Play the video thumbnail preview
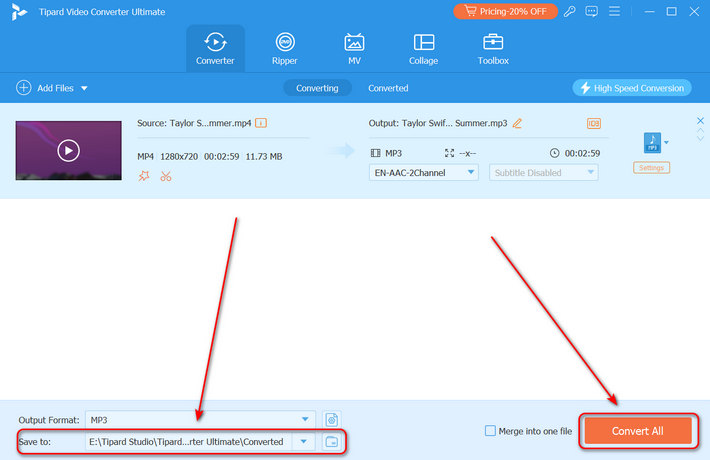This screenshot has height=460, width=710. coord(67,150)
